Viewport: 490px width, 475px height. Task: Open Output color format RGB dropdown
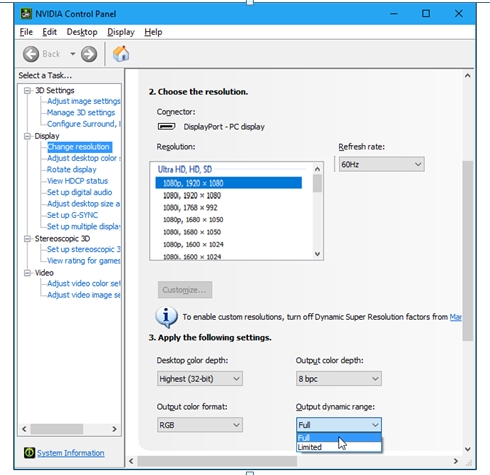pos(200,425)
